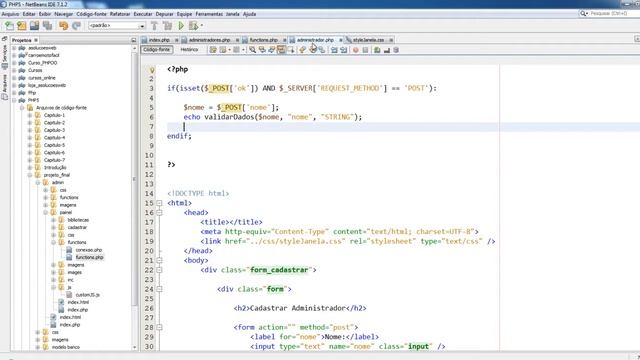This screenshot has width=640, height=360.
Task: Close the Projetos panel tab
Action: pos(36,40)
